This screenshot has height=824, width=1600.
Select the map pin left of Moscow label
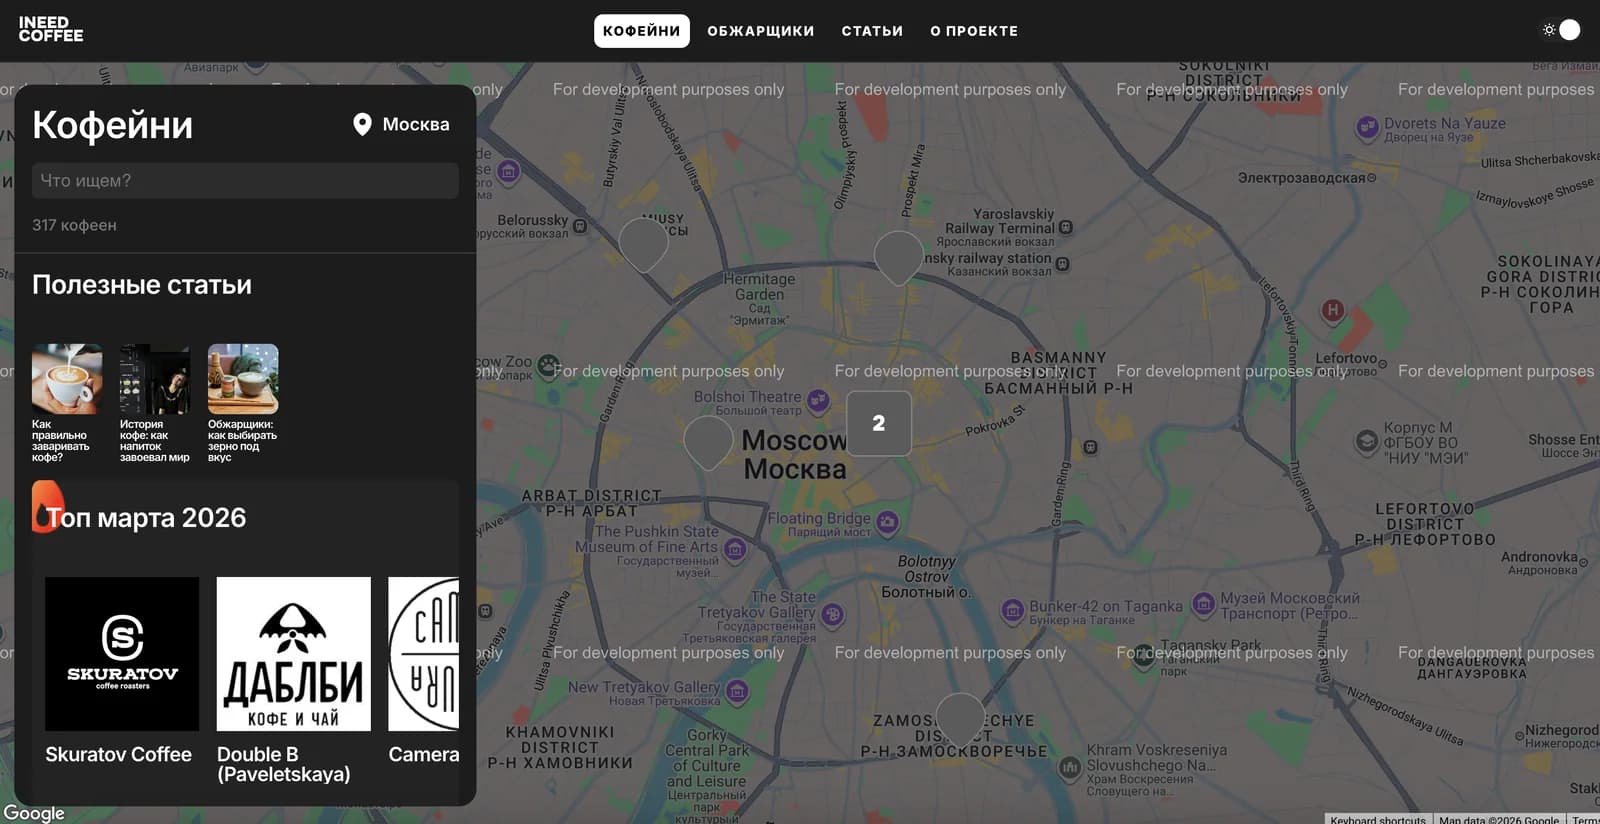click(x=708, y=441)
